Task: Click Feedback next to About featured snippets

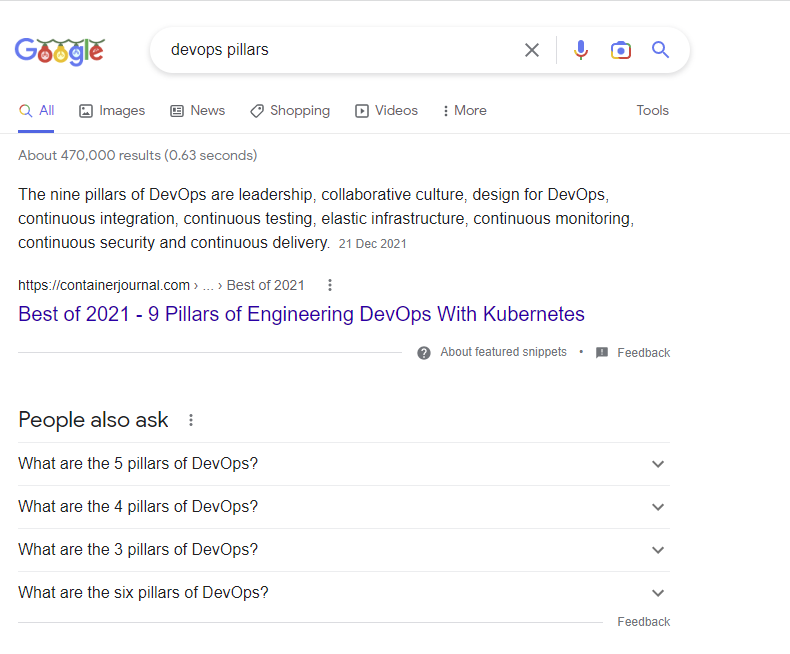Action: [x=643, y=353]
